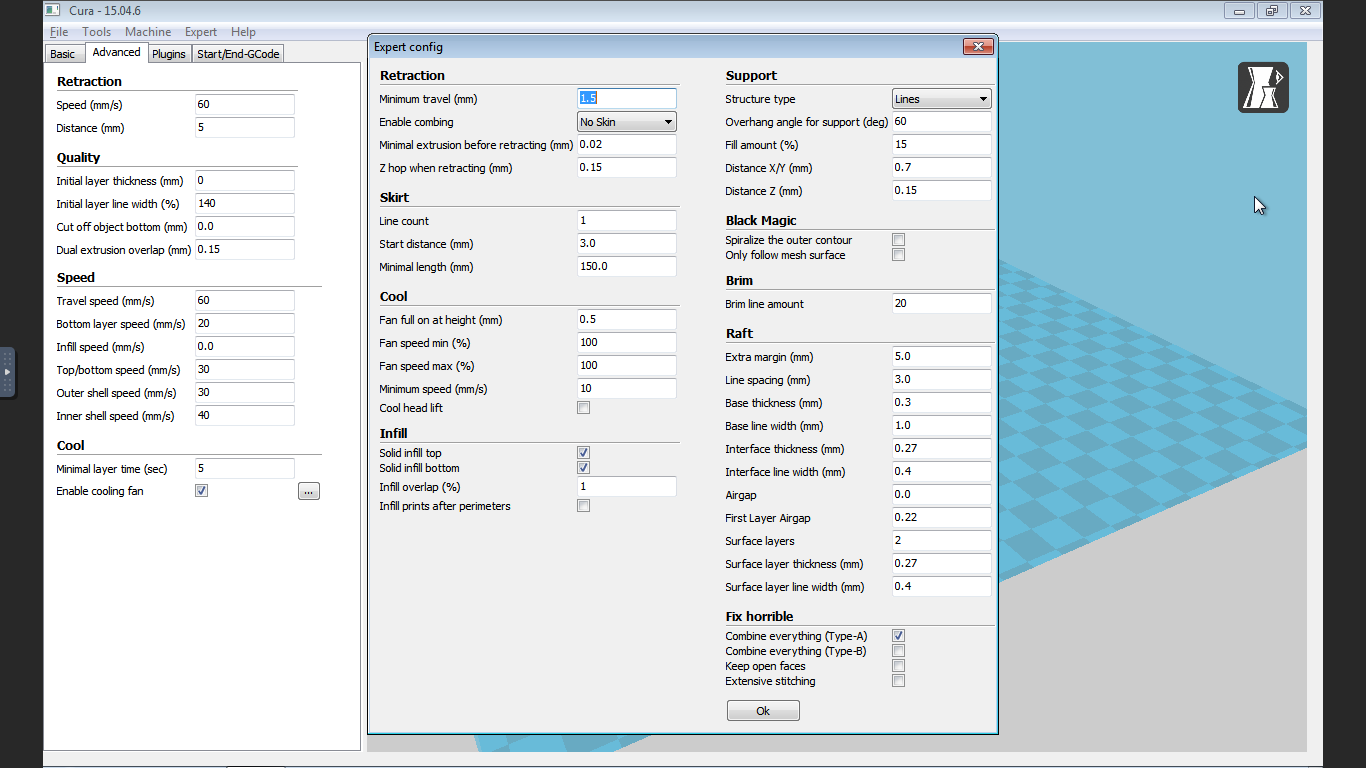Toggle Enable cooling fan checkbox
The width and height of the screenshot is (1366, 768).
click(x=201, y=491)
